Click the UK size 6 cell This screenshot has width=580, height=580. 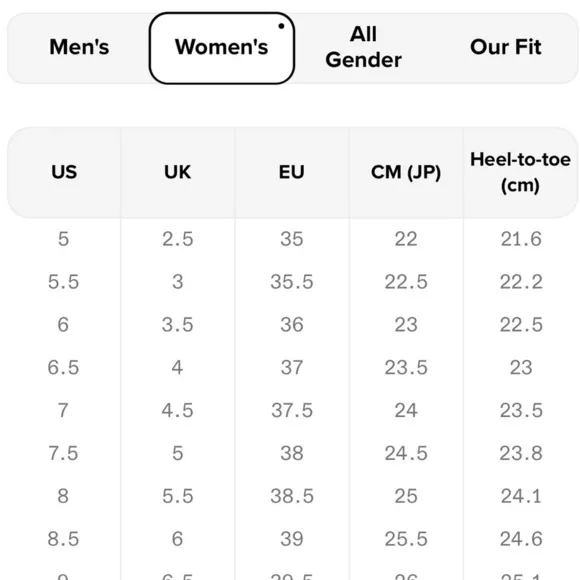178,539
